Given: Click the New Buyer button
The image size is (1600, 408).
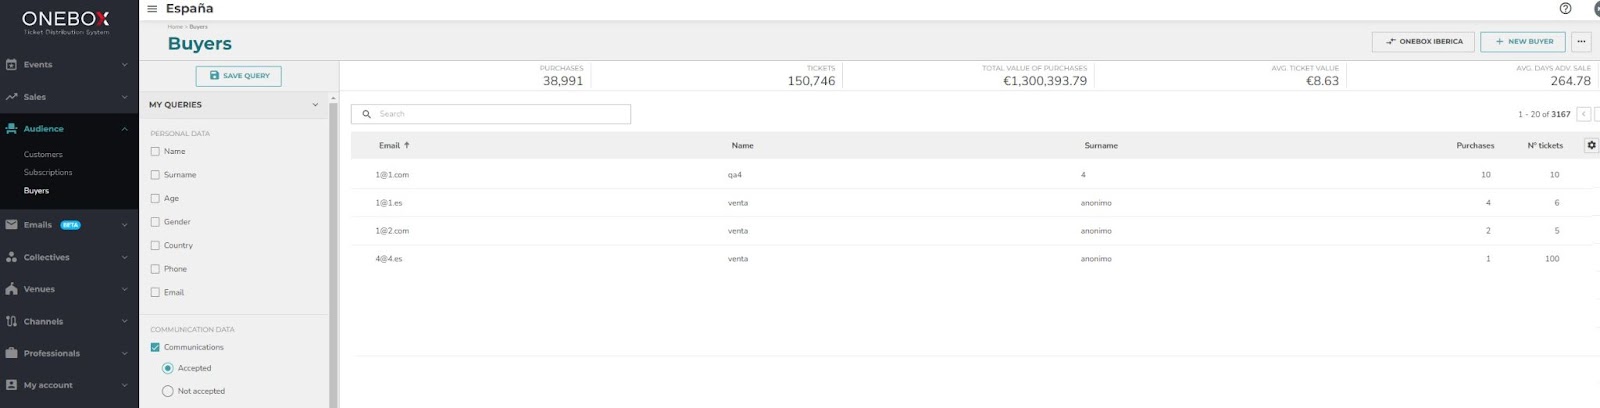Looking at the screenshot, I should tap(1523, 41).
